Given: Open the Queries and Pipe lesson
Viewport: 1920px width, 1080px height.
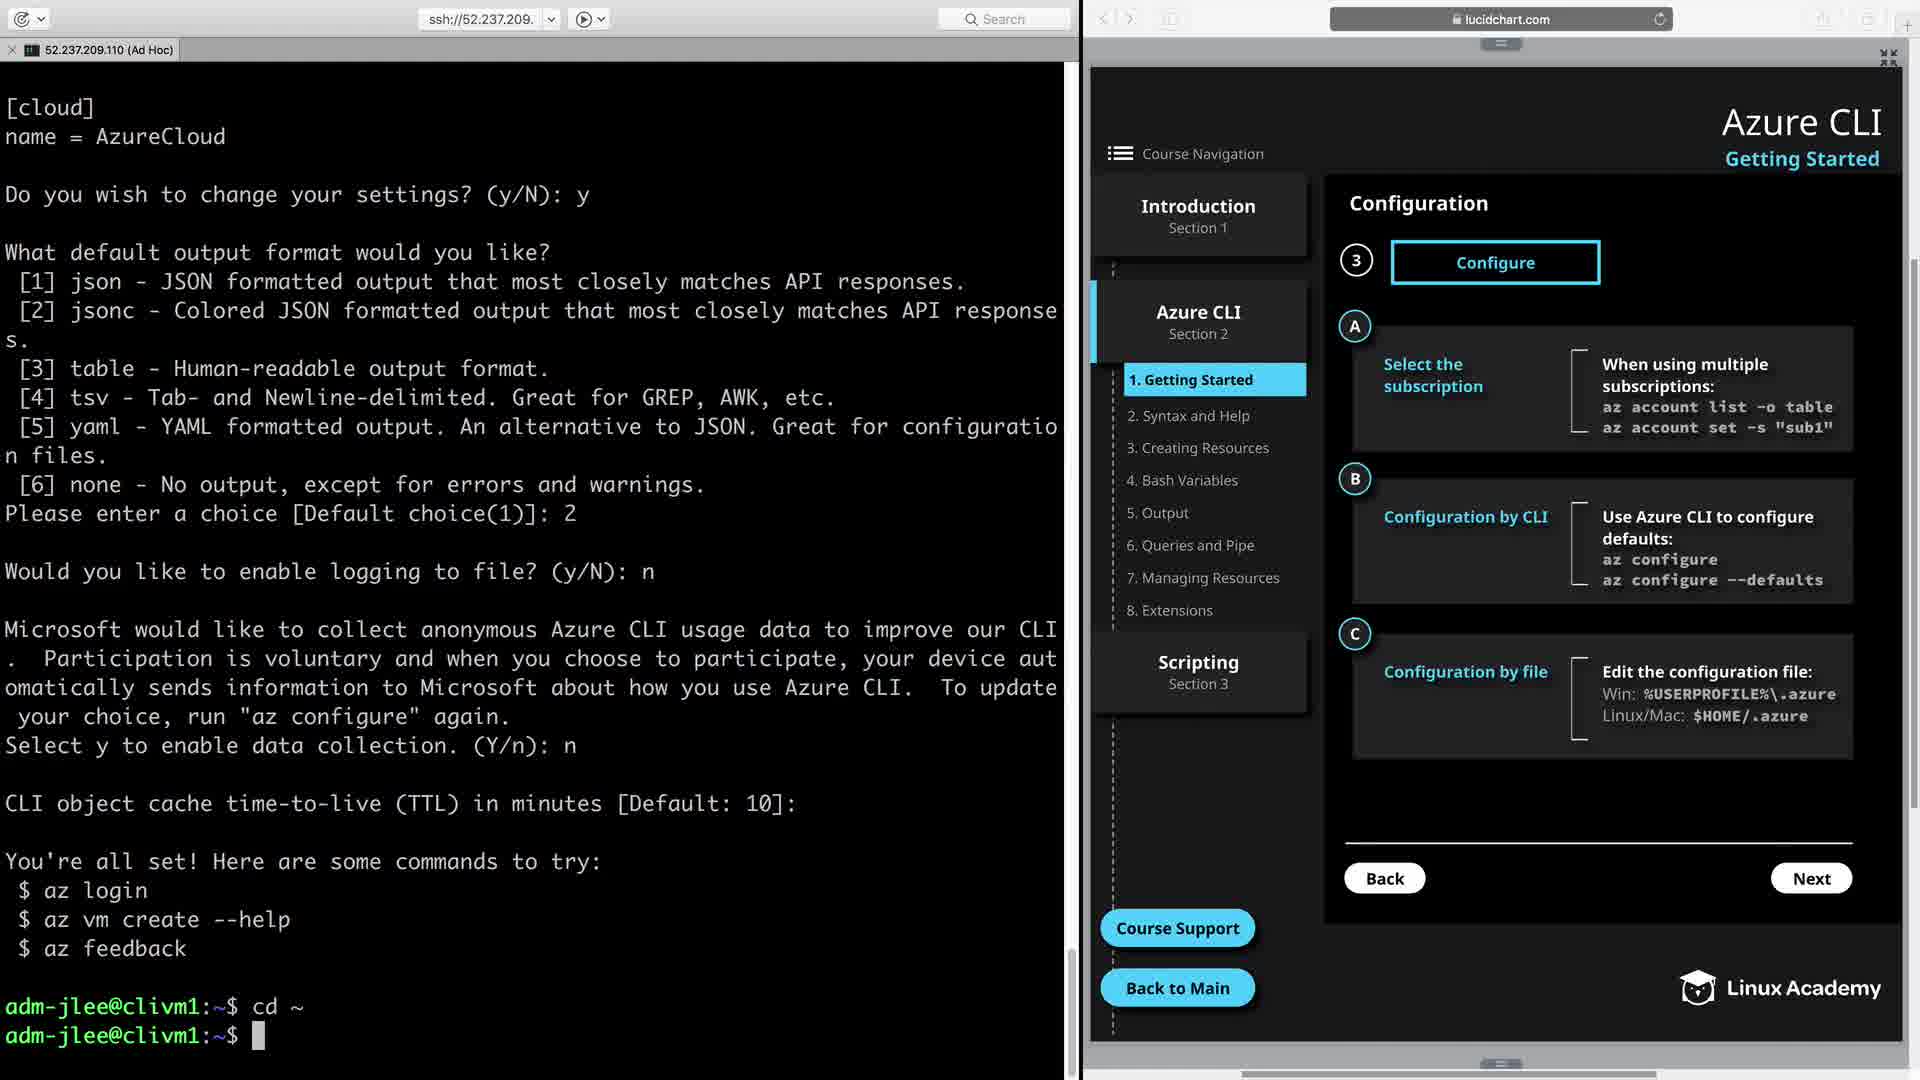Looking at the screenshot, I should [1190, 545].
